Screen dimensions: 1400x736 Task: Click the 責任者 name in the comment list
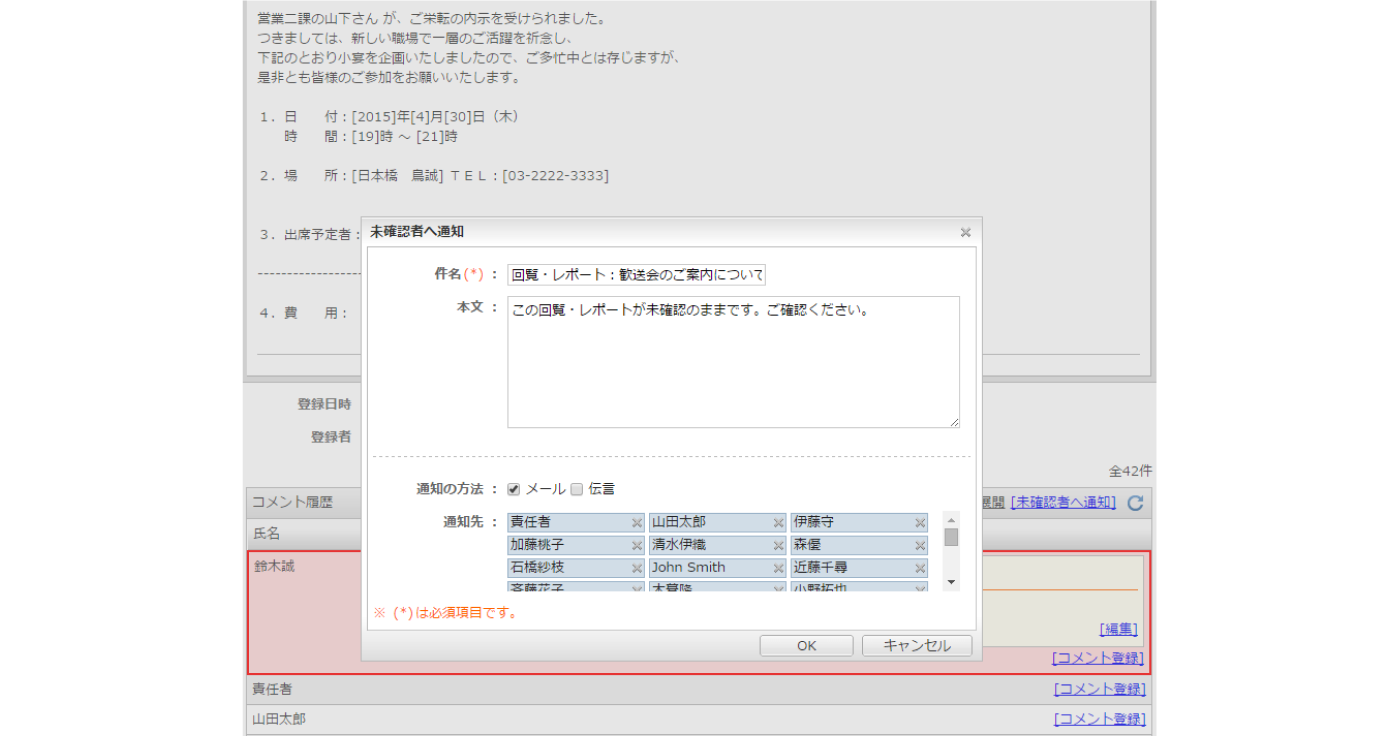(x=272, y=689)
